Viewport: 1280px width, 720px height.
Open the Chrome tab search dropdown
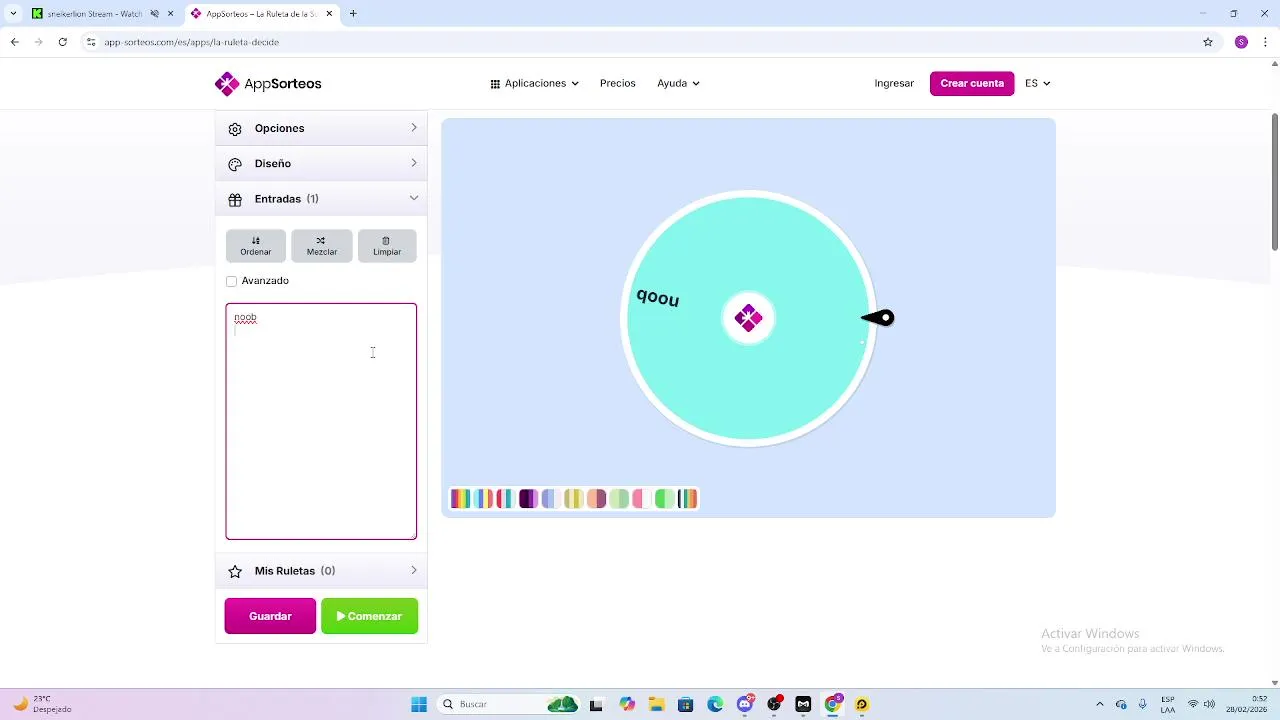12,14
